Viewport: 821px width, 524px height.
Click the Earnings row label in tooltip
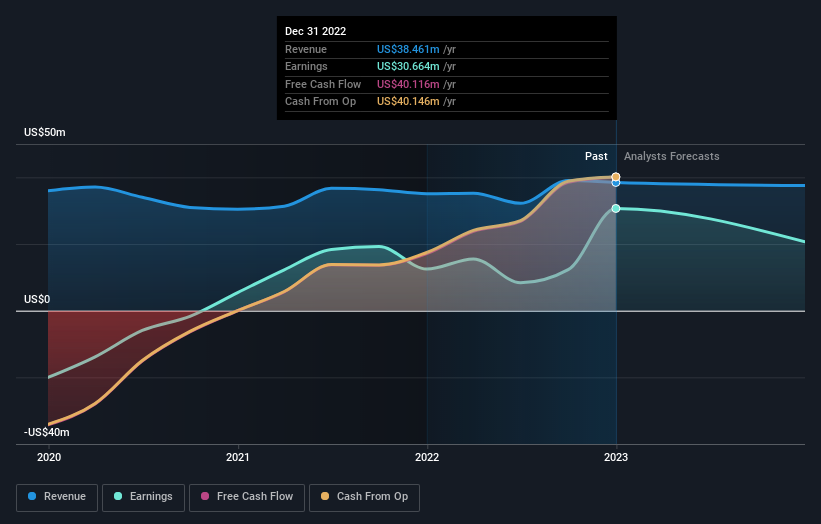tap(306, 66)
